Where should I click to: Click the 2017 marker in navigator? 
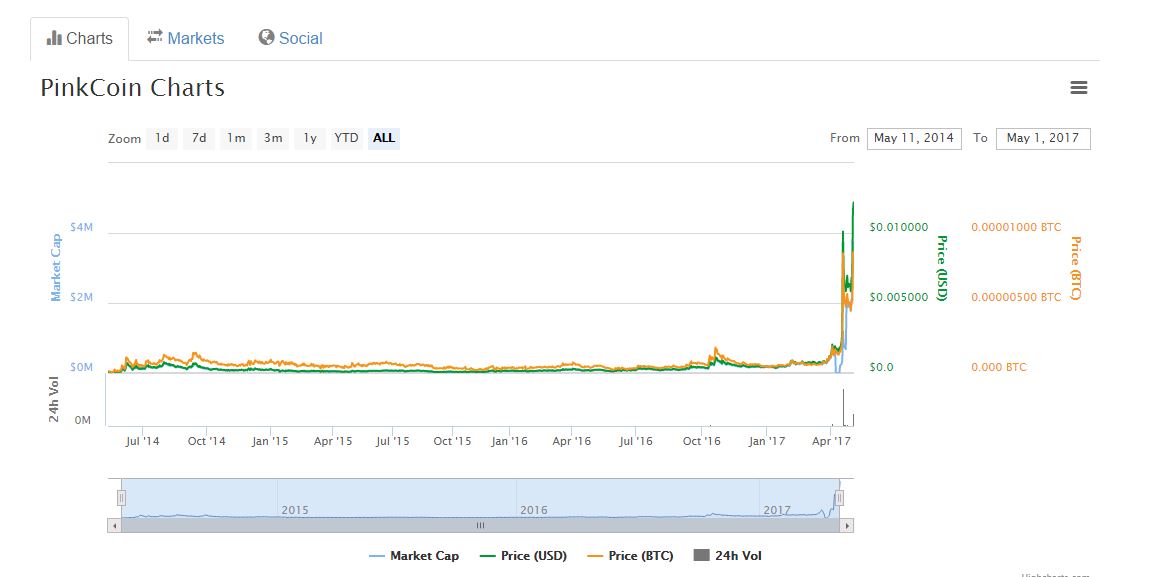[x=777, y=511]
